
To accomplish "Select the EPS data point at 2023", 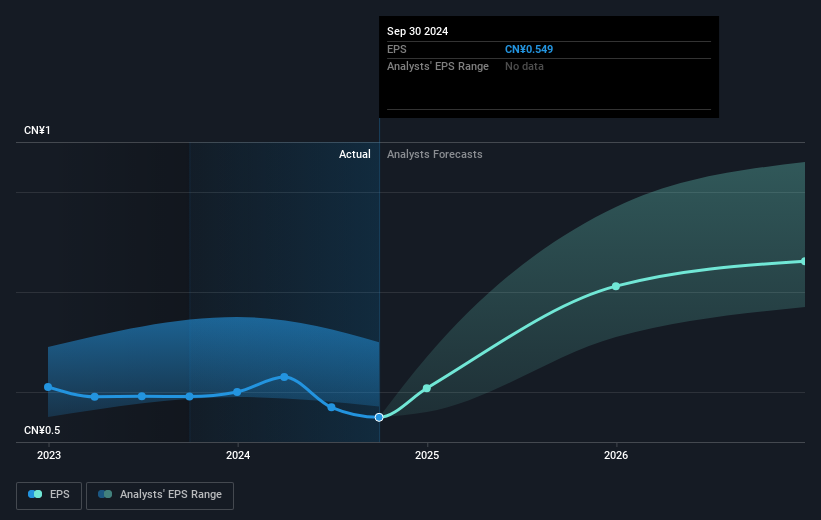I will 48,387.
